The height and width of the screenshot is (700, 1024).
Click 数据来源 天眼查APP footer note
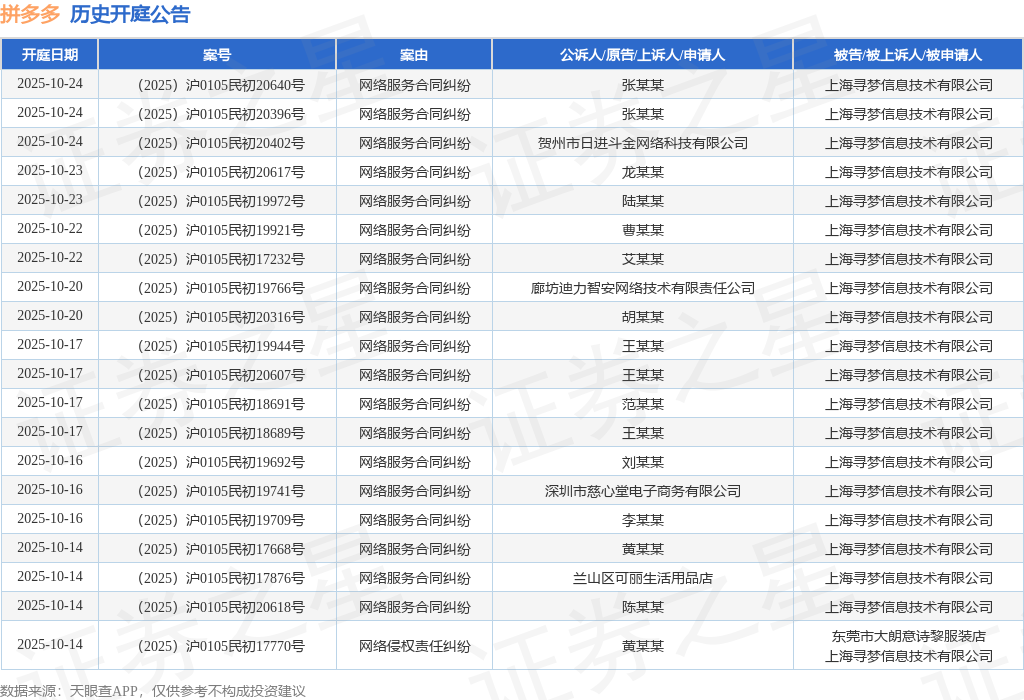tap(153, 691)
